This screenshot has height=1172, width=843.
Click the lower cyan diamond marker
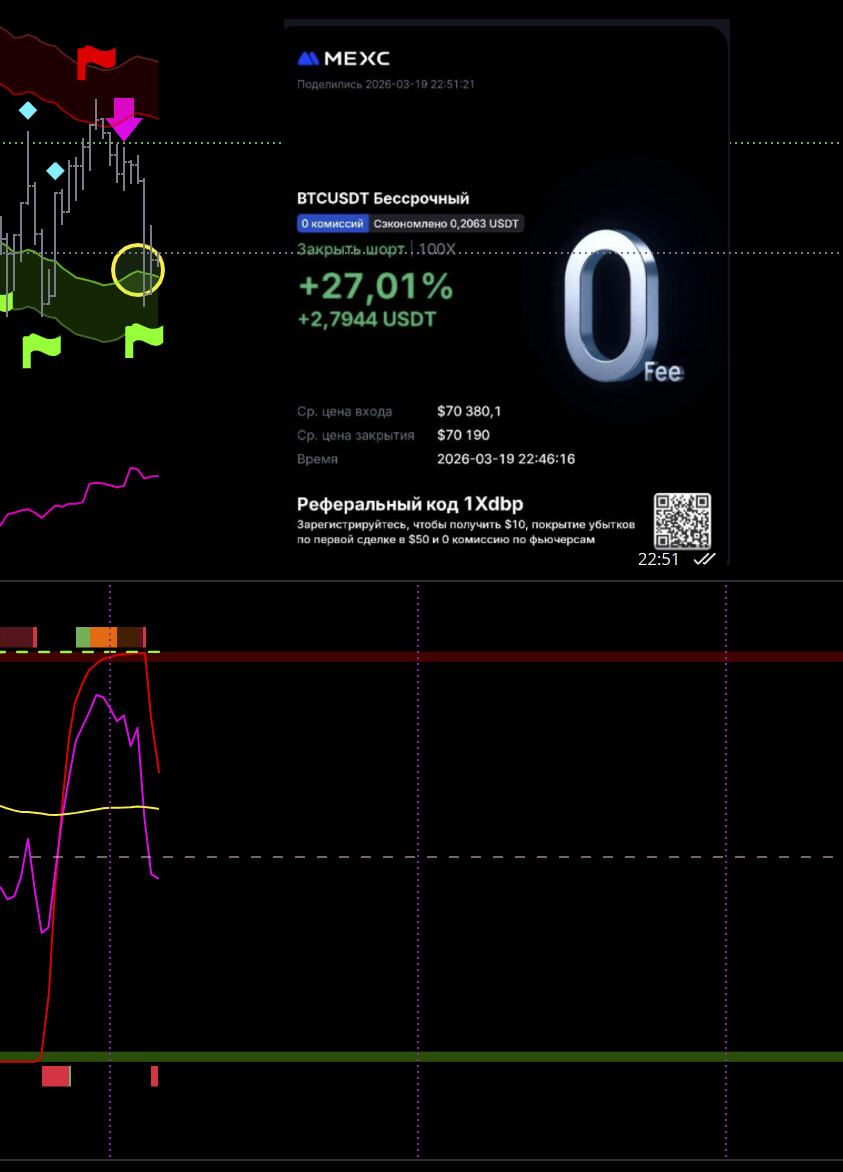56,171
